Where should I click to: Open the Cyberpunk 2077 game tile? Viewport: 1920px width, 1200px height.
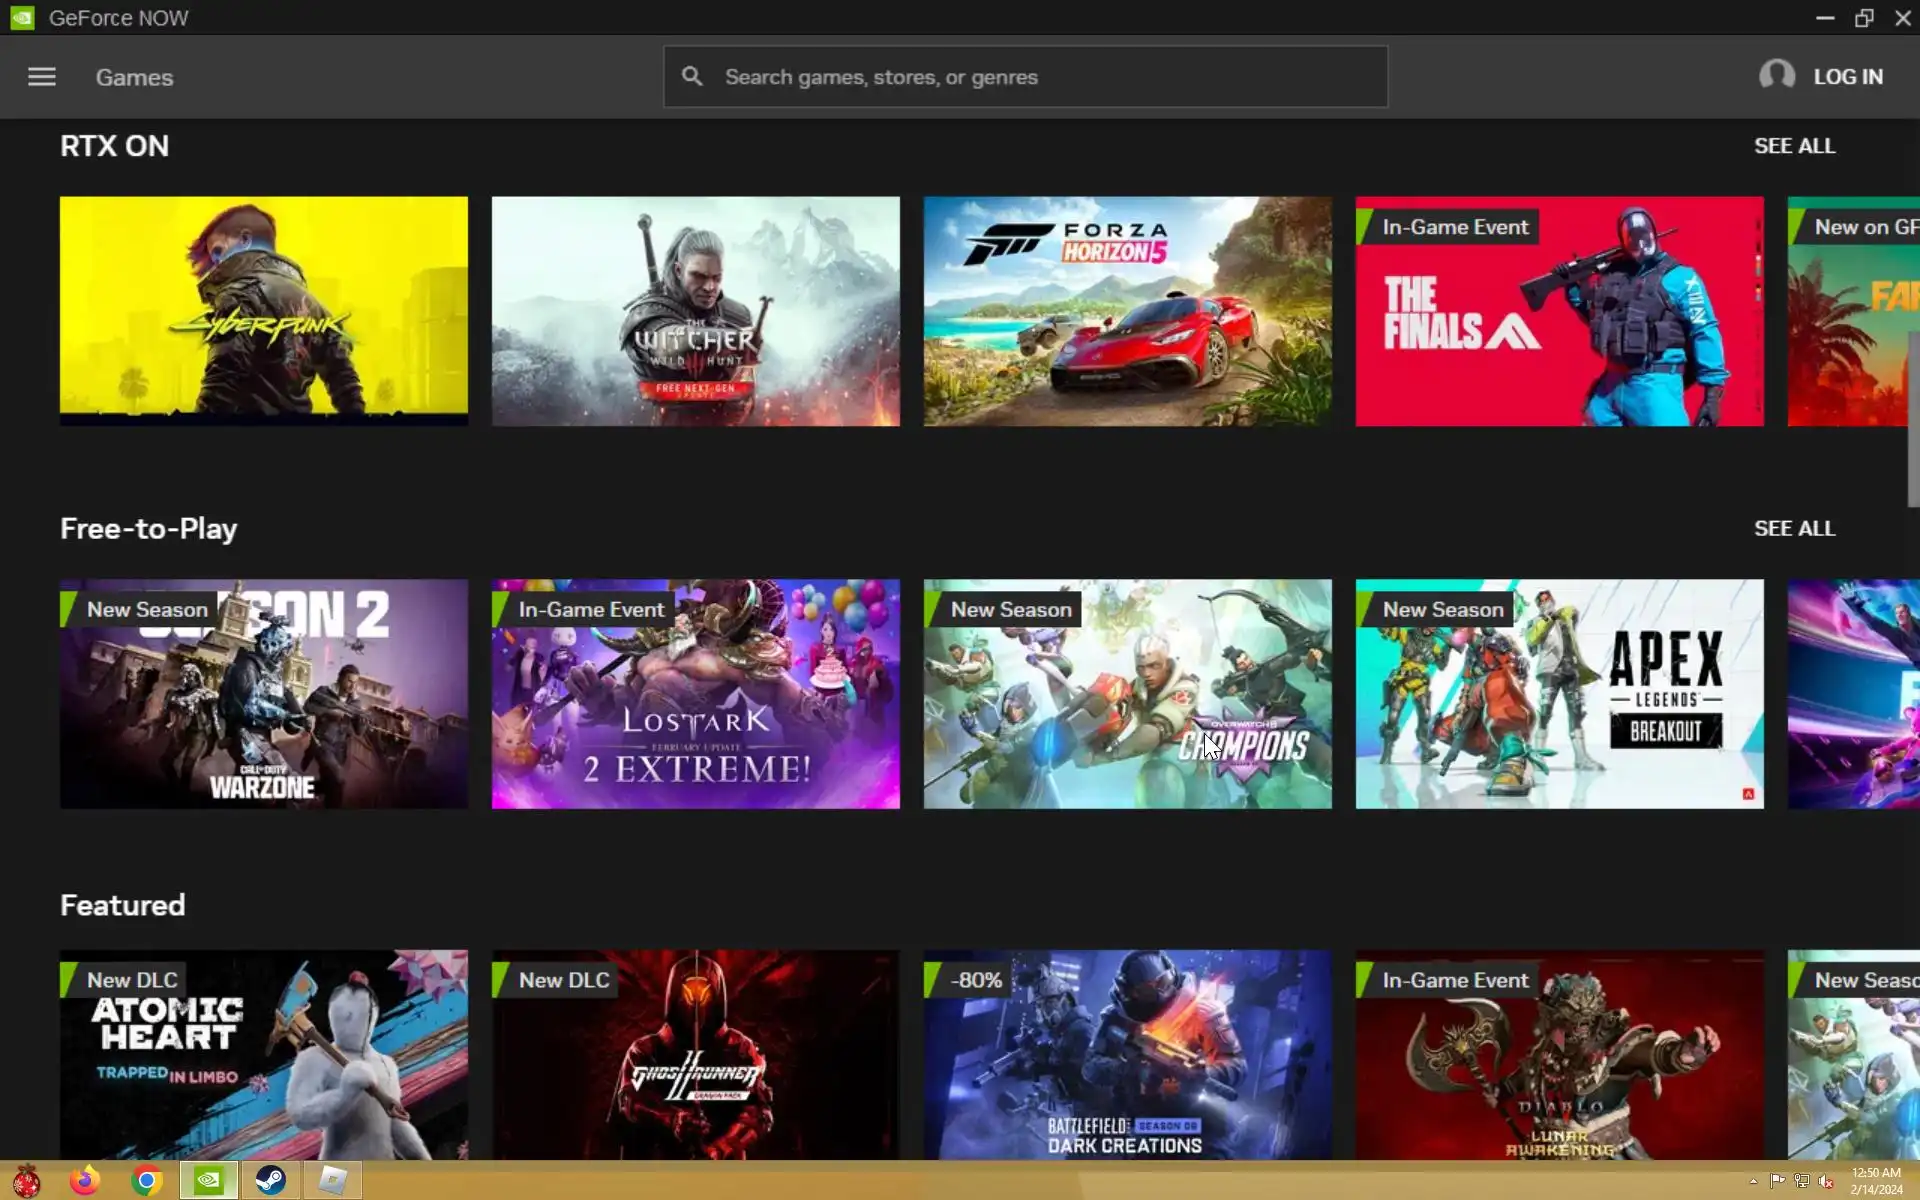coord(263,311)
